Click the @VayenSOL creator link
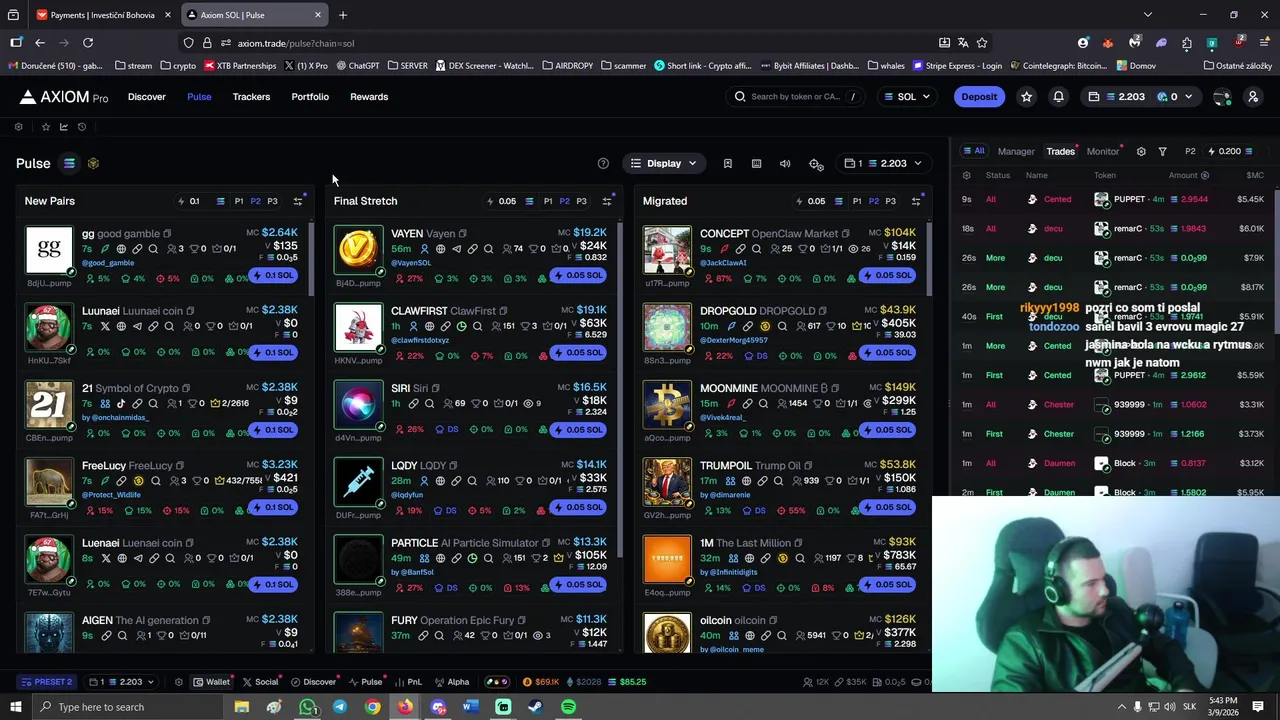1280x720 pixels. (x=411, y=263)
